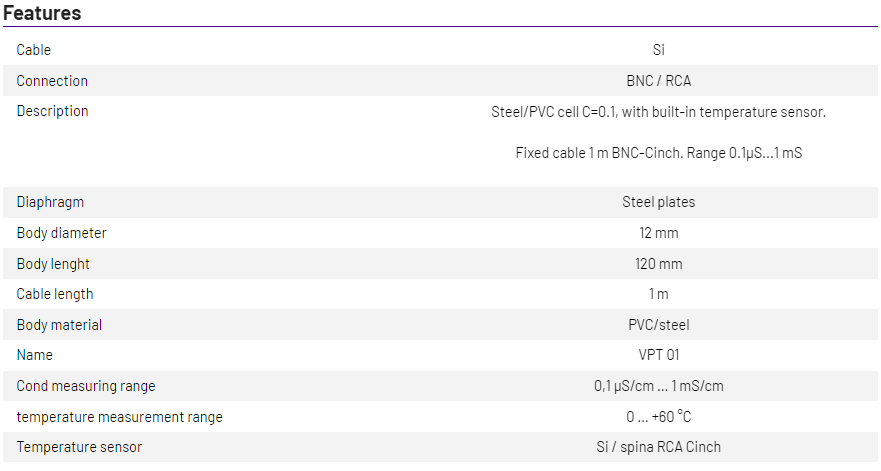Select the 0 ... +60 °C temperature value
This screenshot has height=471, width=881.
[658, 417]
